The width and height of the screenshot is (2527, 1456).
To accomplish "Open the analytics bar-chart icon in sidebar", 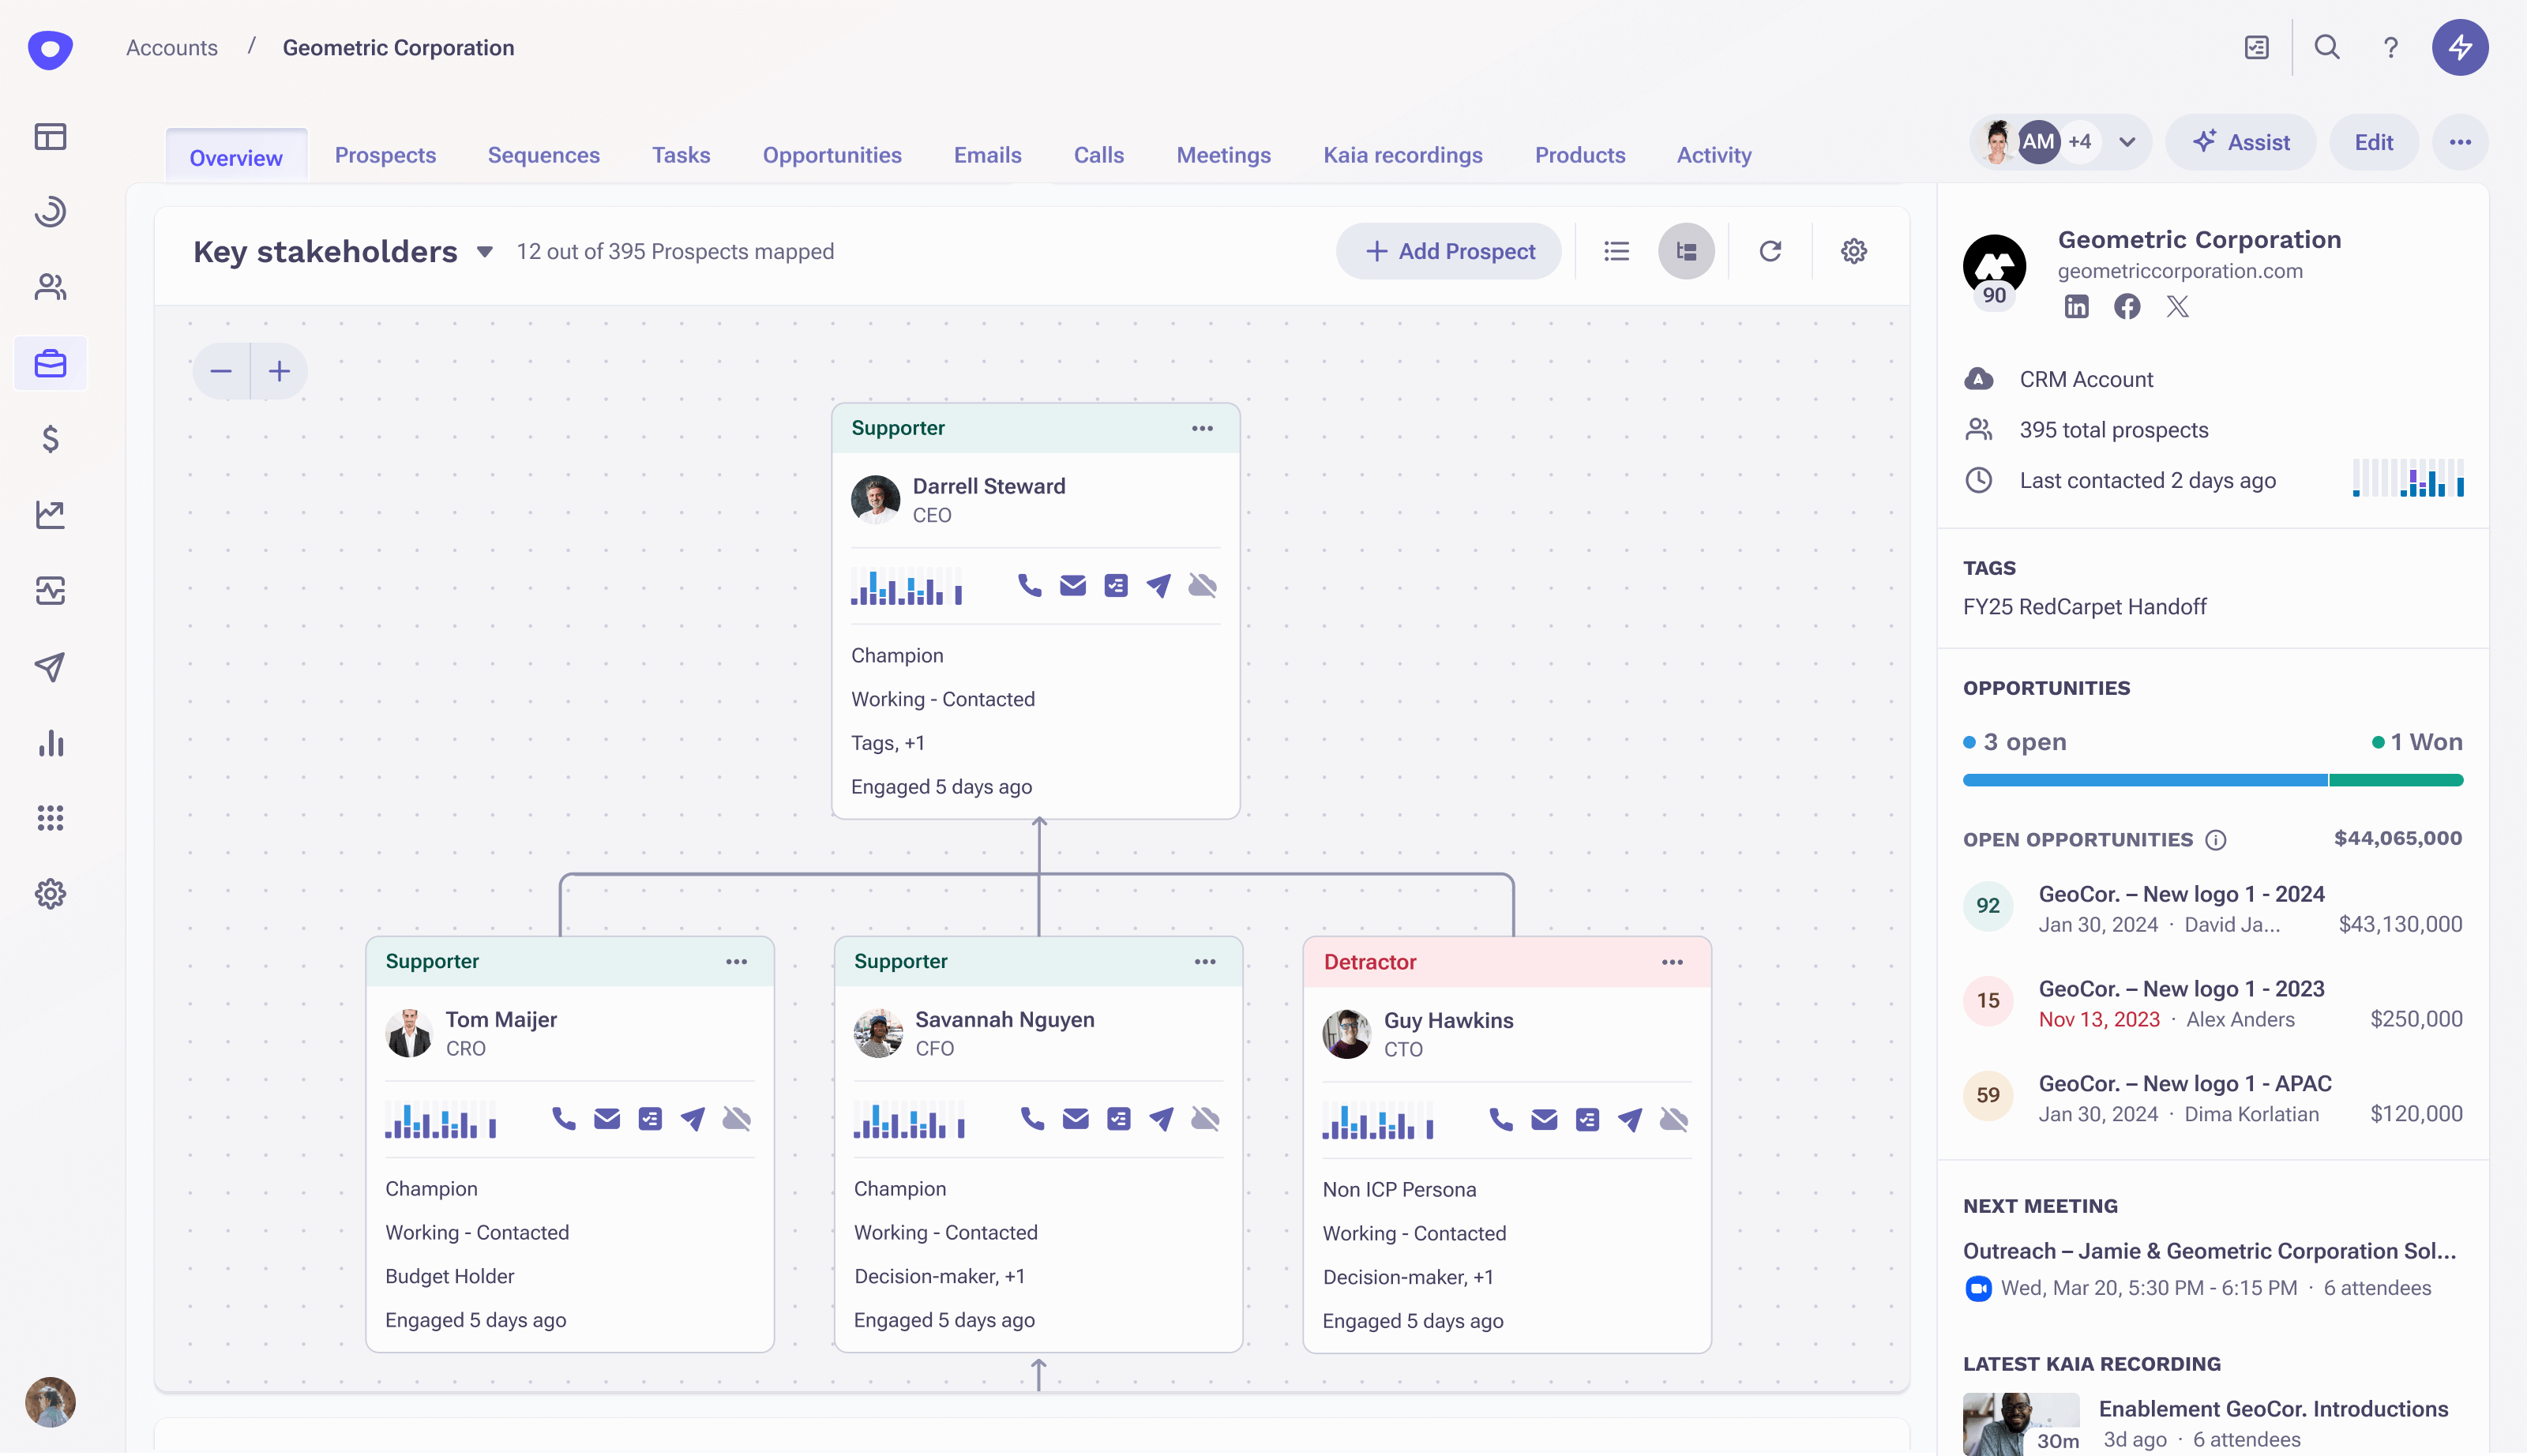I will coord(50,743).
